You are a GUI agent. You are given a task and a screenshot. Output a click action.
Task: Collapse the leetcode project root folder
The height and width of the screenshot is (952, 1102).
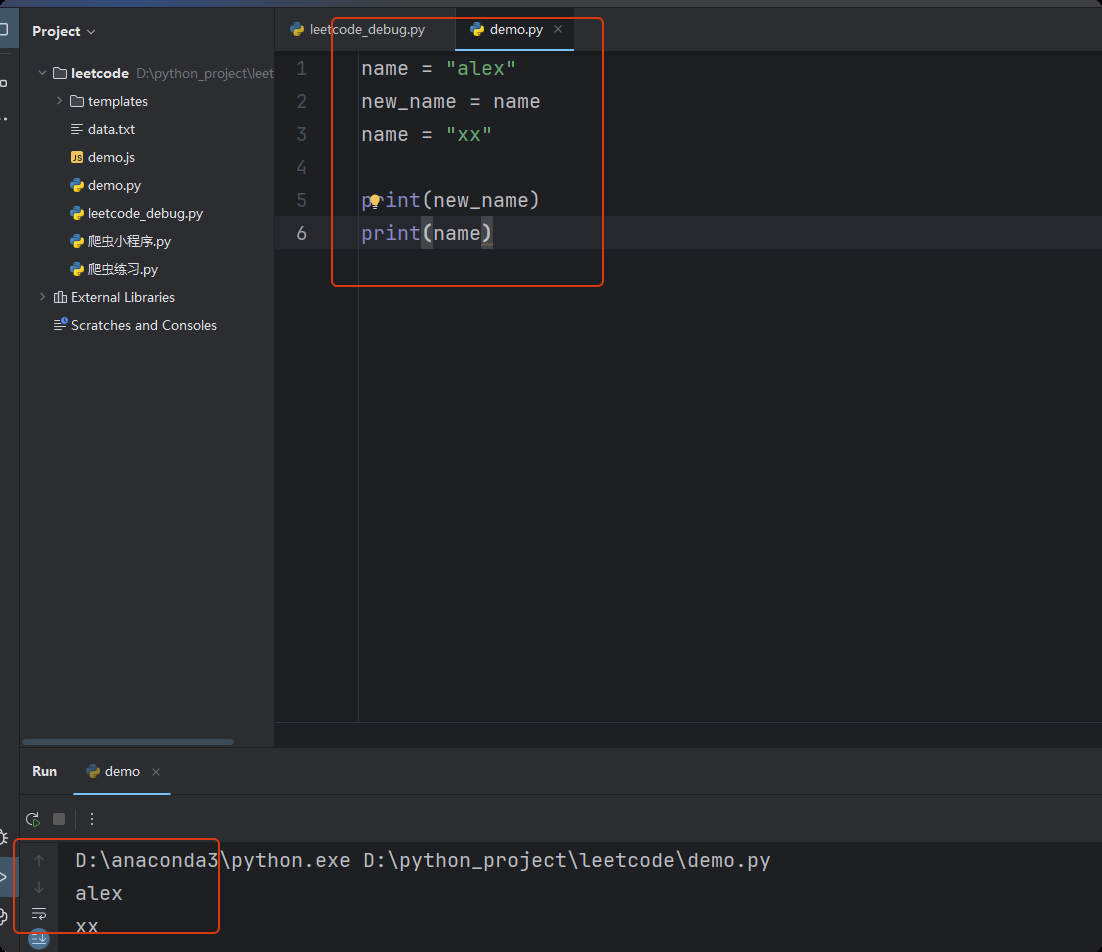(42, 73)
